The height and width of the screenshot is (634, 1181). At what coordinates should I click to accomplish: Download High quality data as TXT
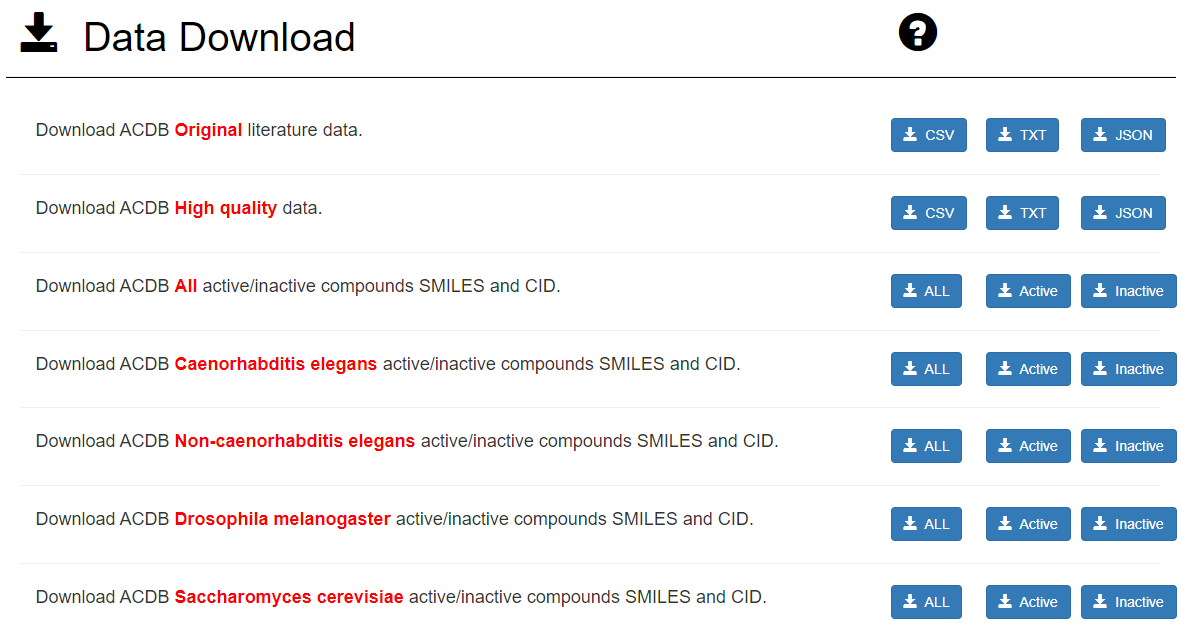(x=1021, y=213)
